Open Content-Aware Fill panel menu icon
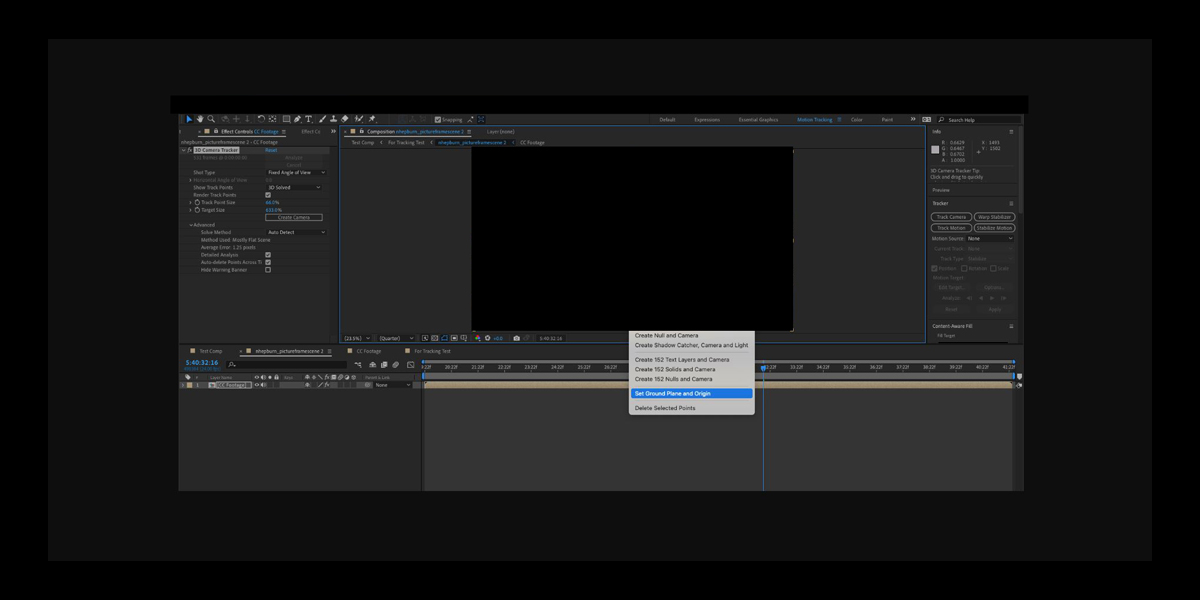Screen dimensions: 1200x600 (1011, 326)
